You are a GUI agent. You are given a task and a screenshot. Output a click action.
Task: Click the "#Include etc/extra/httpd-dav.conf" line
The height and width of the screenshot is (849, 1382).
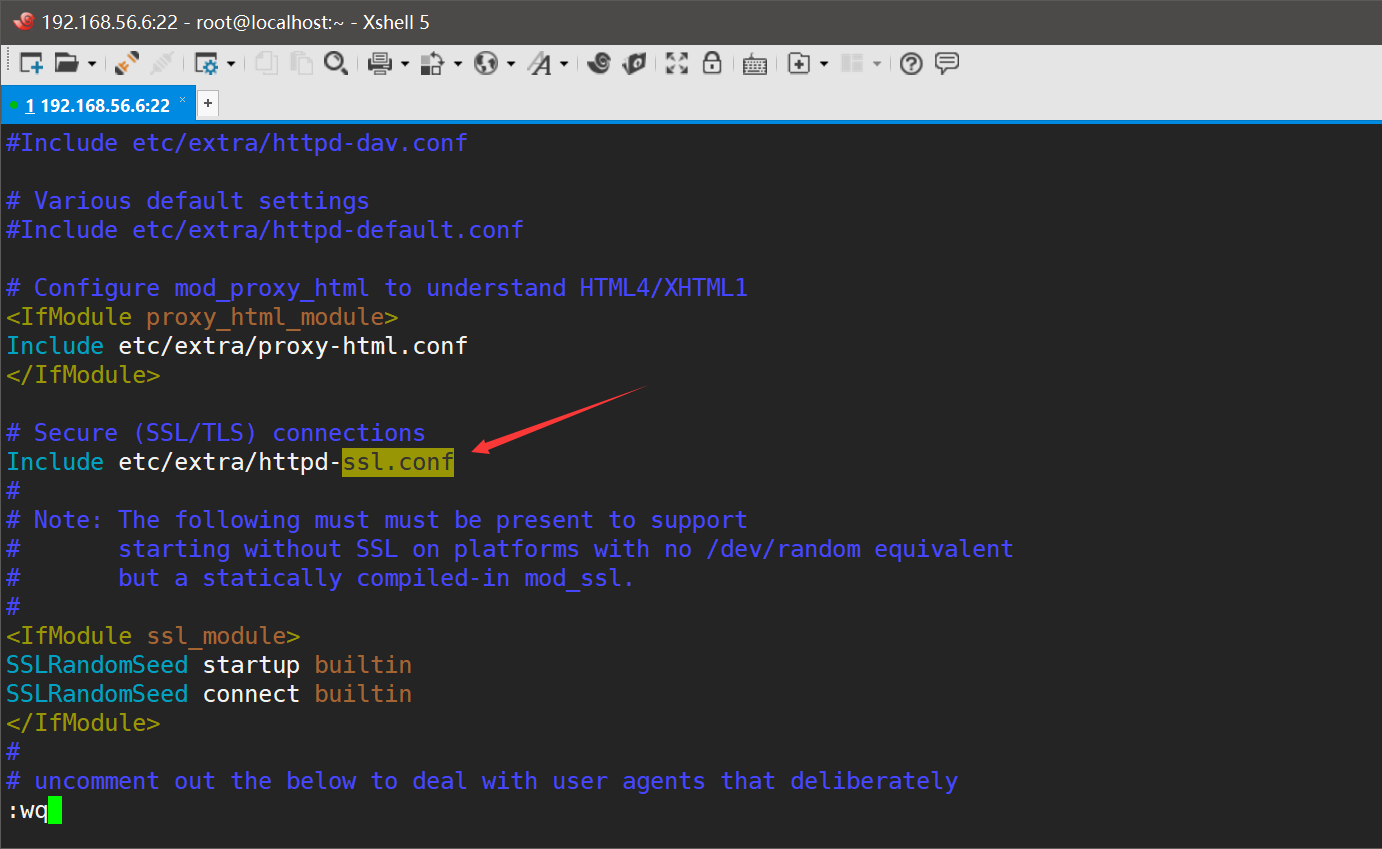pyautogui.click(x=237, y=143)
